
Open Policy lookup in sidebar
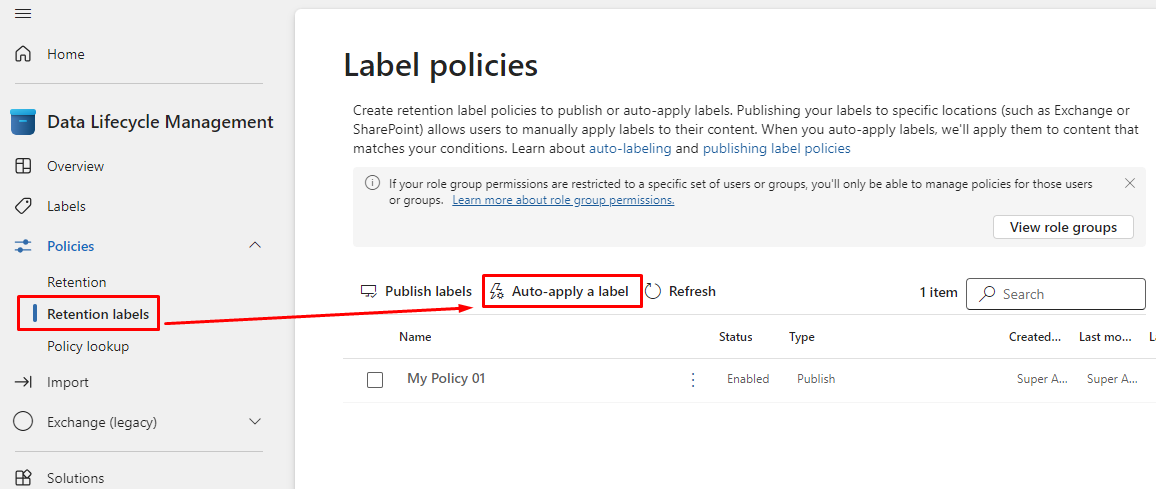(88, 346)
